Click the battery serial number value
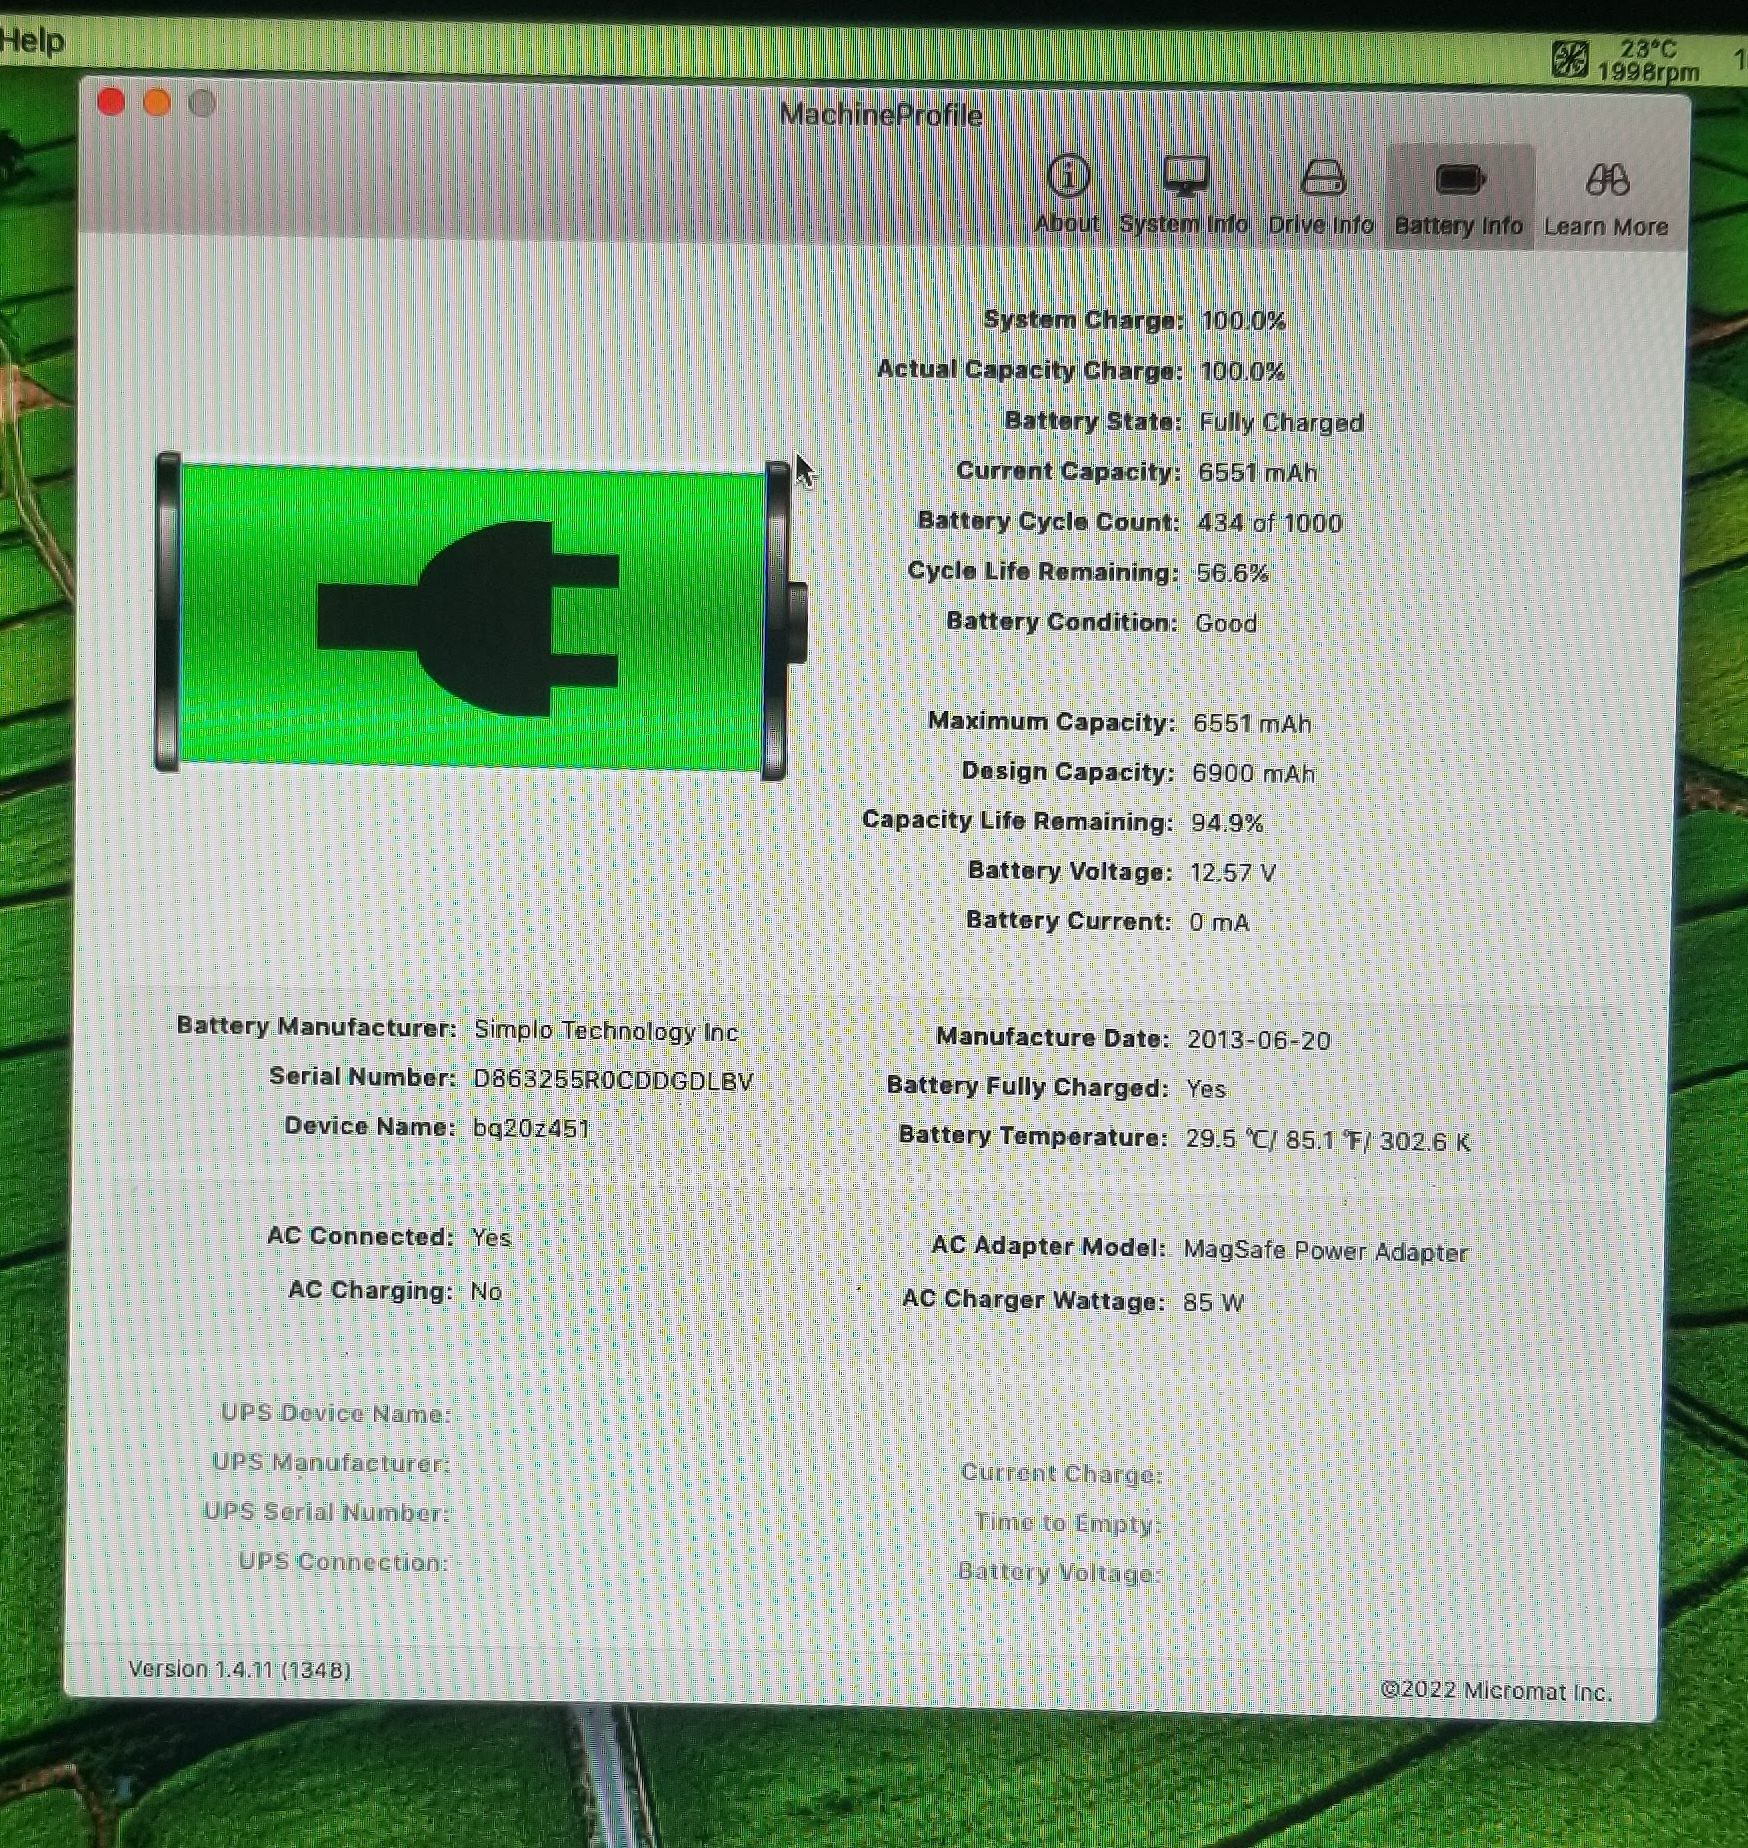 coord(613,1080)
